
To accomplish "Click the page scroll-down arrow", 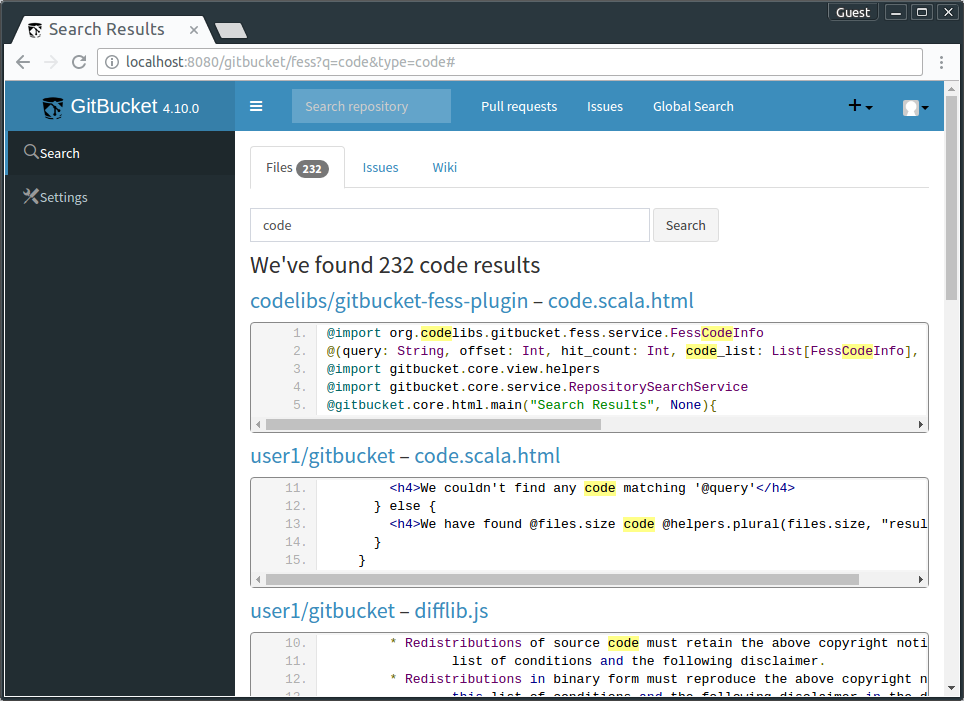I will coord(952,689).
